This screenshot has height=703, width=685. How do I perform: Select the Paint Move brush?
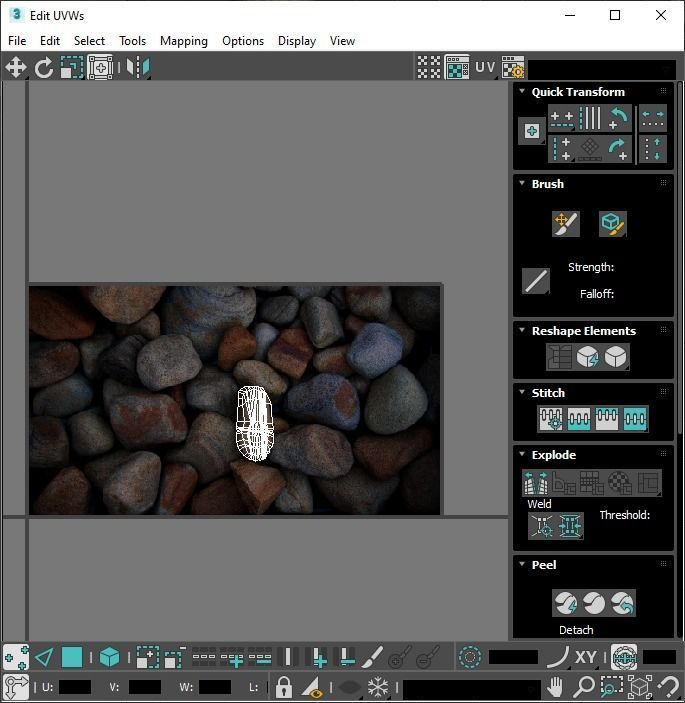point(566,223)
